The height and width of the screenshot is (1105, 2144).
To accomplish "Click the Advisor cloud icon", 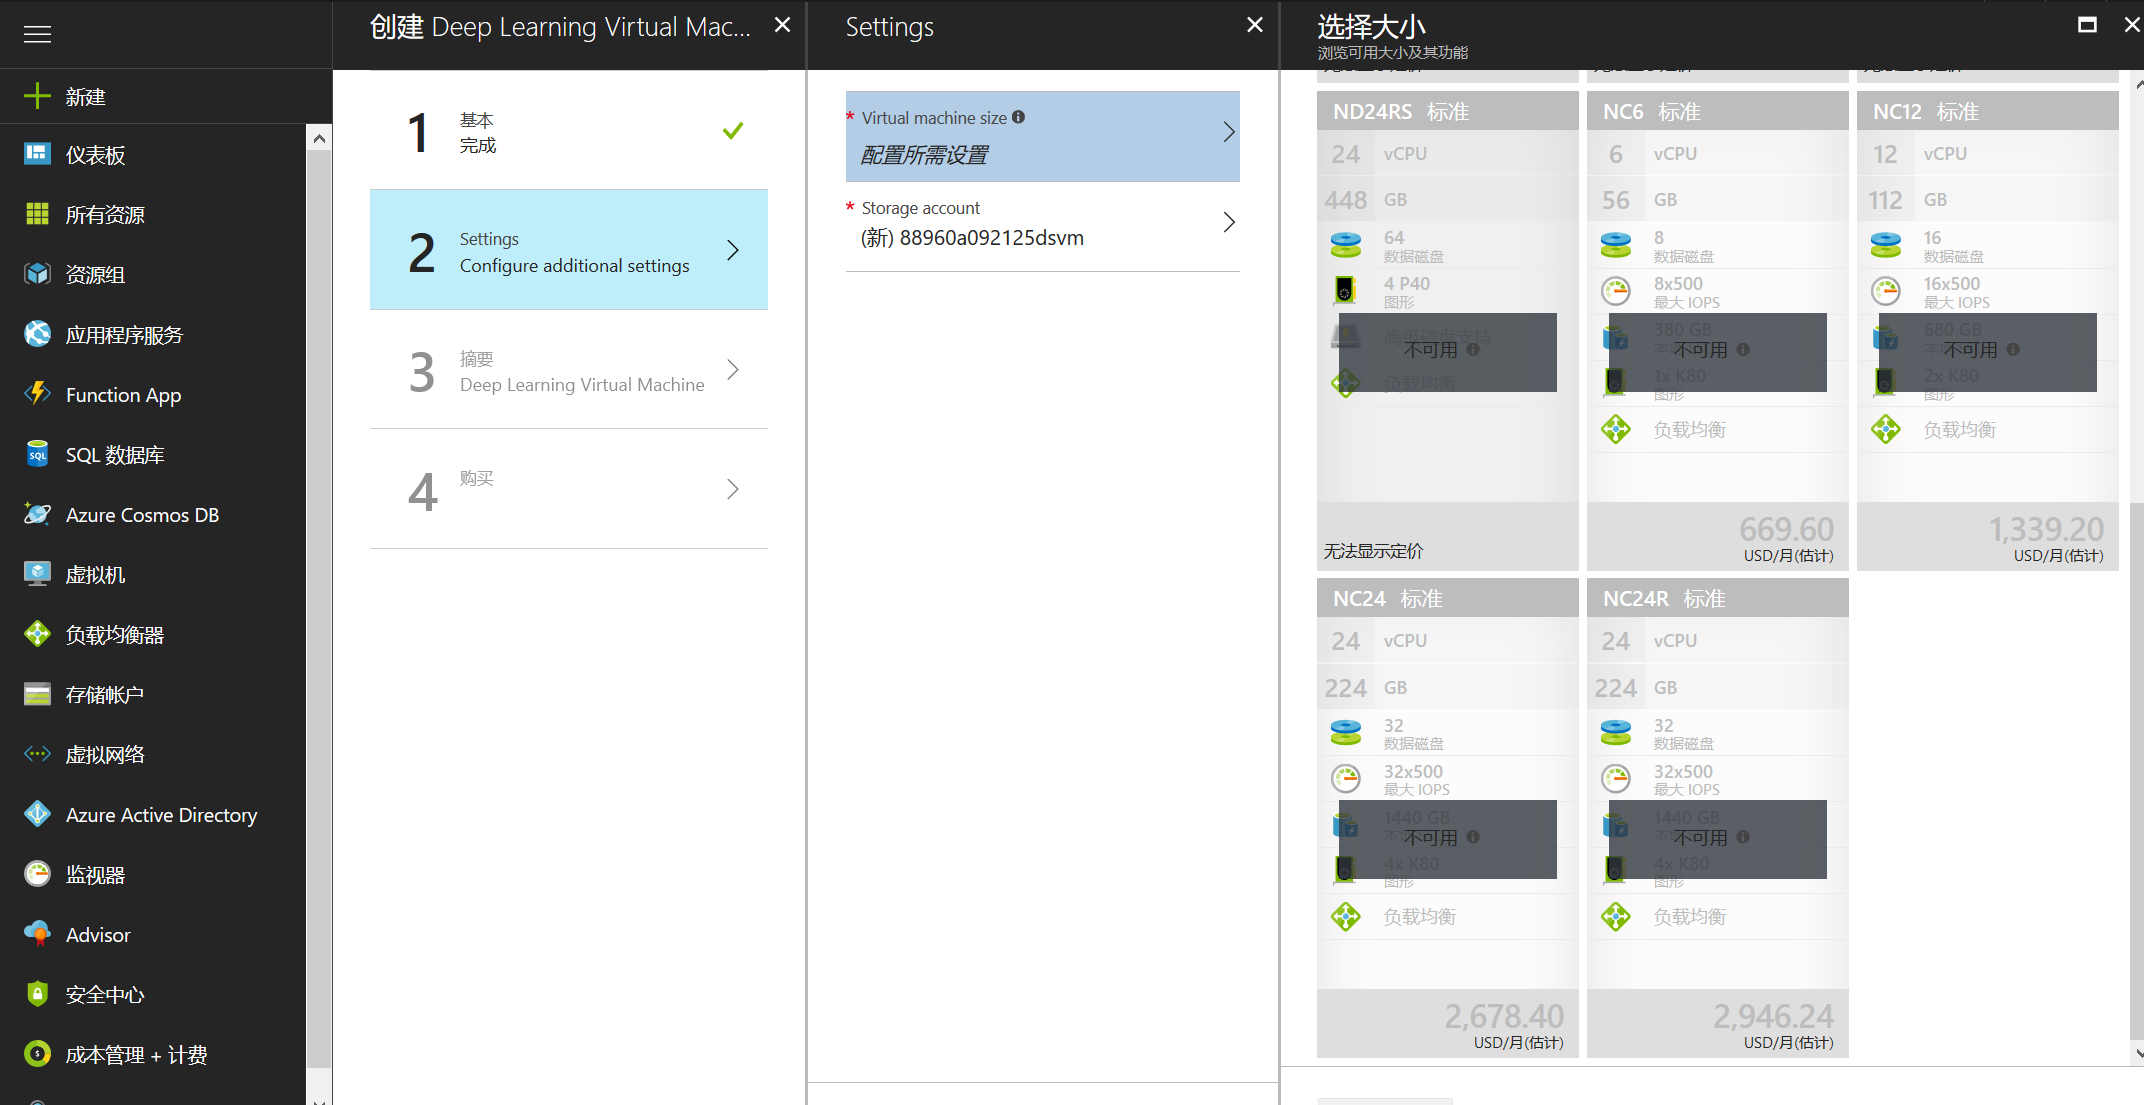I will point(37,933).
